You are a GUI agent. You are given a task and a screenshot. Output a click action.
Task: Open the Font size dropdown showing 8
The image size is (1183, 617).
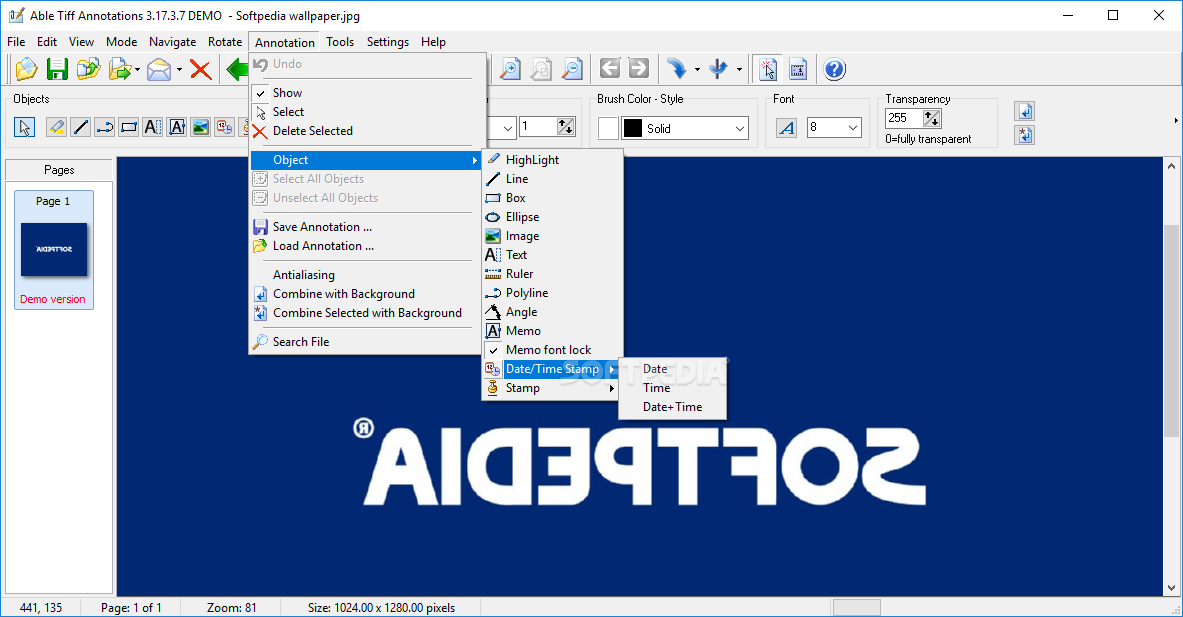pos(853,127)
